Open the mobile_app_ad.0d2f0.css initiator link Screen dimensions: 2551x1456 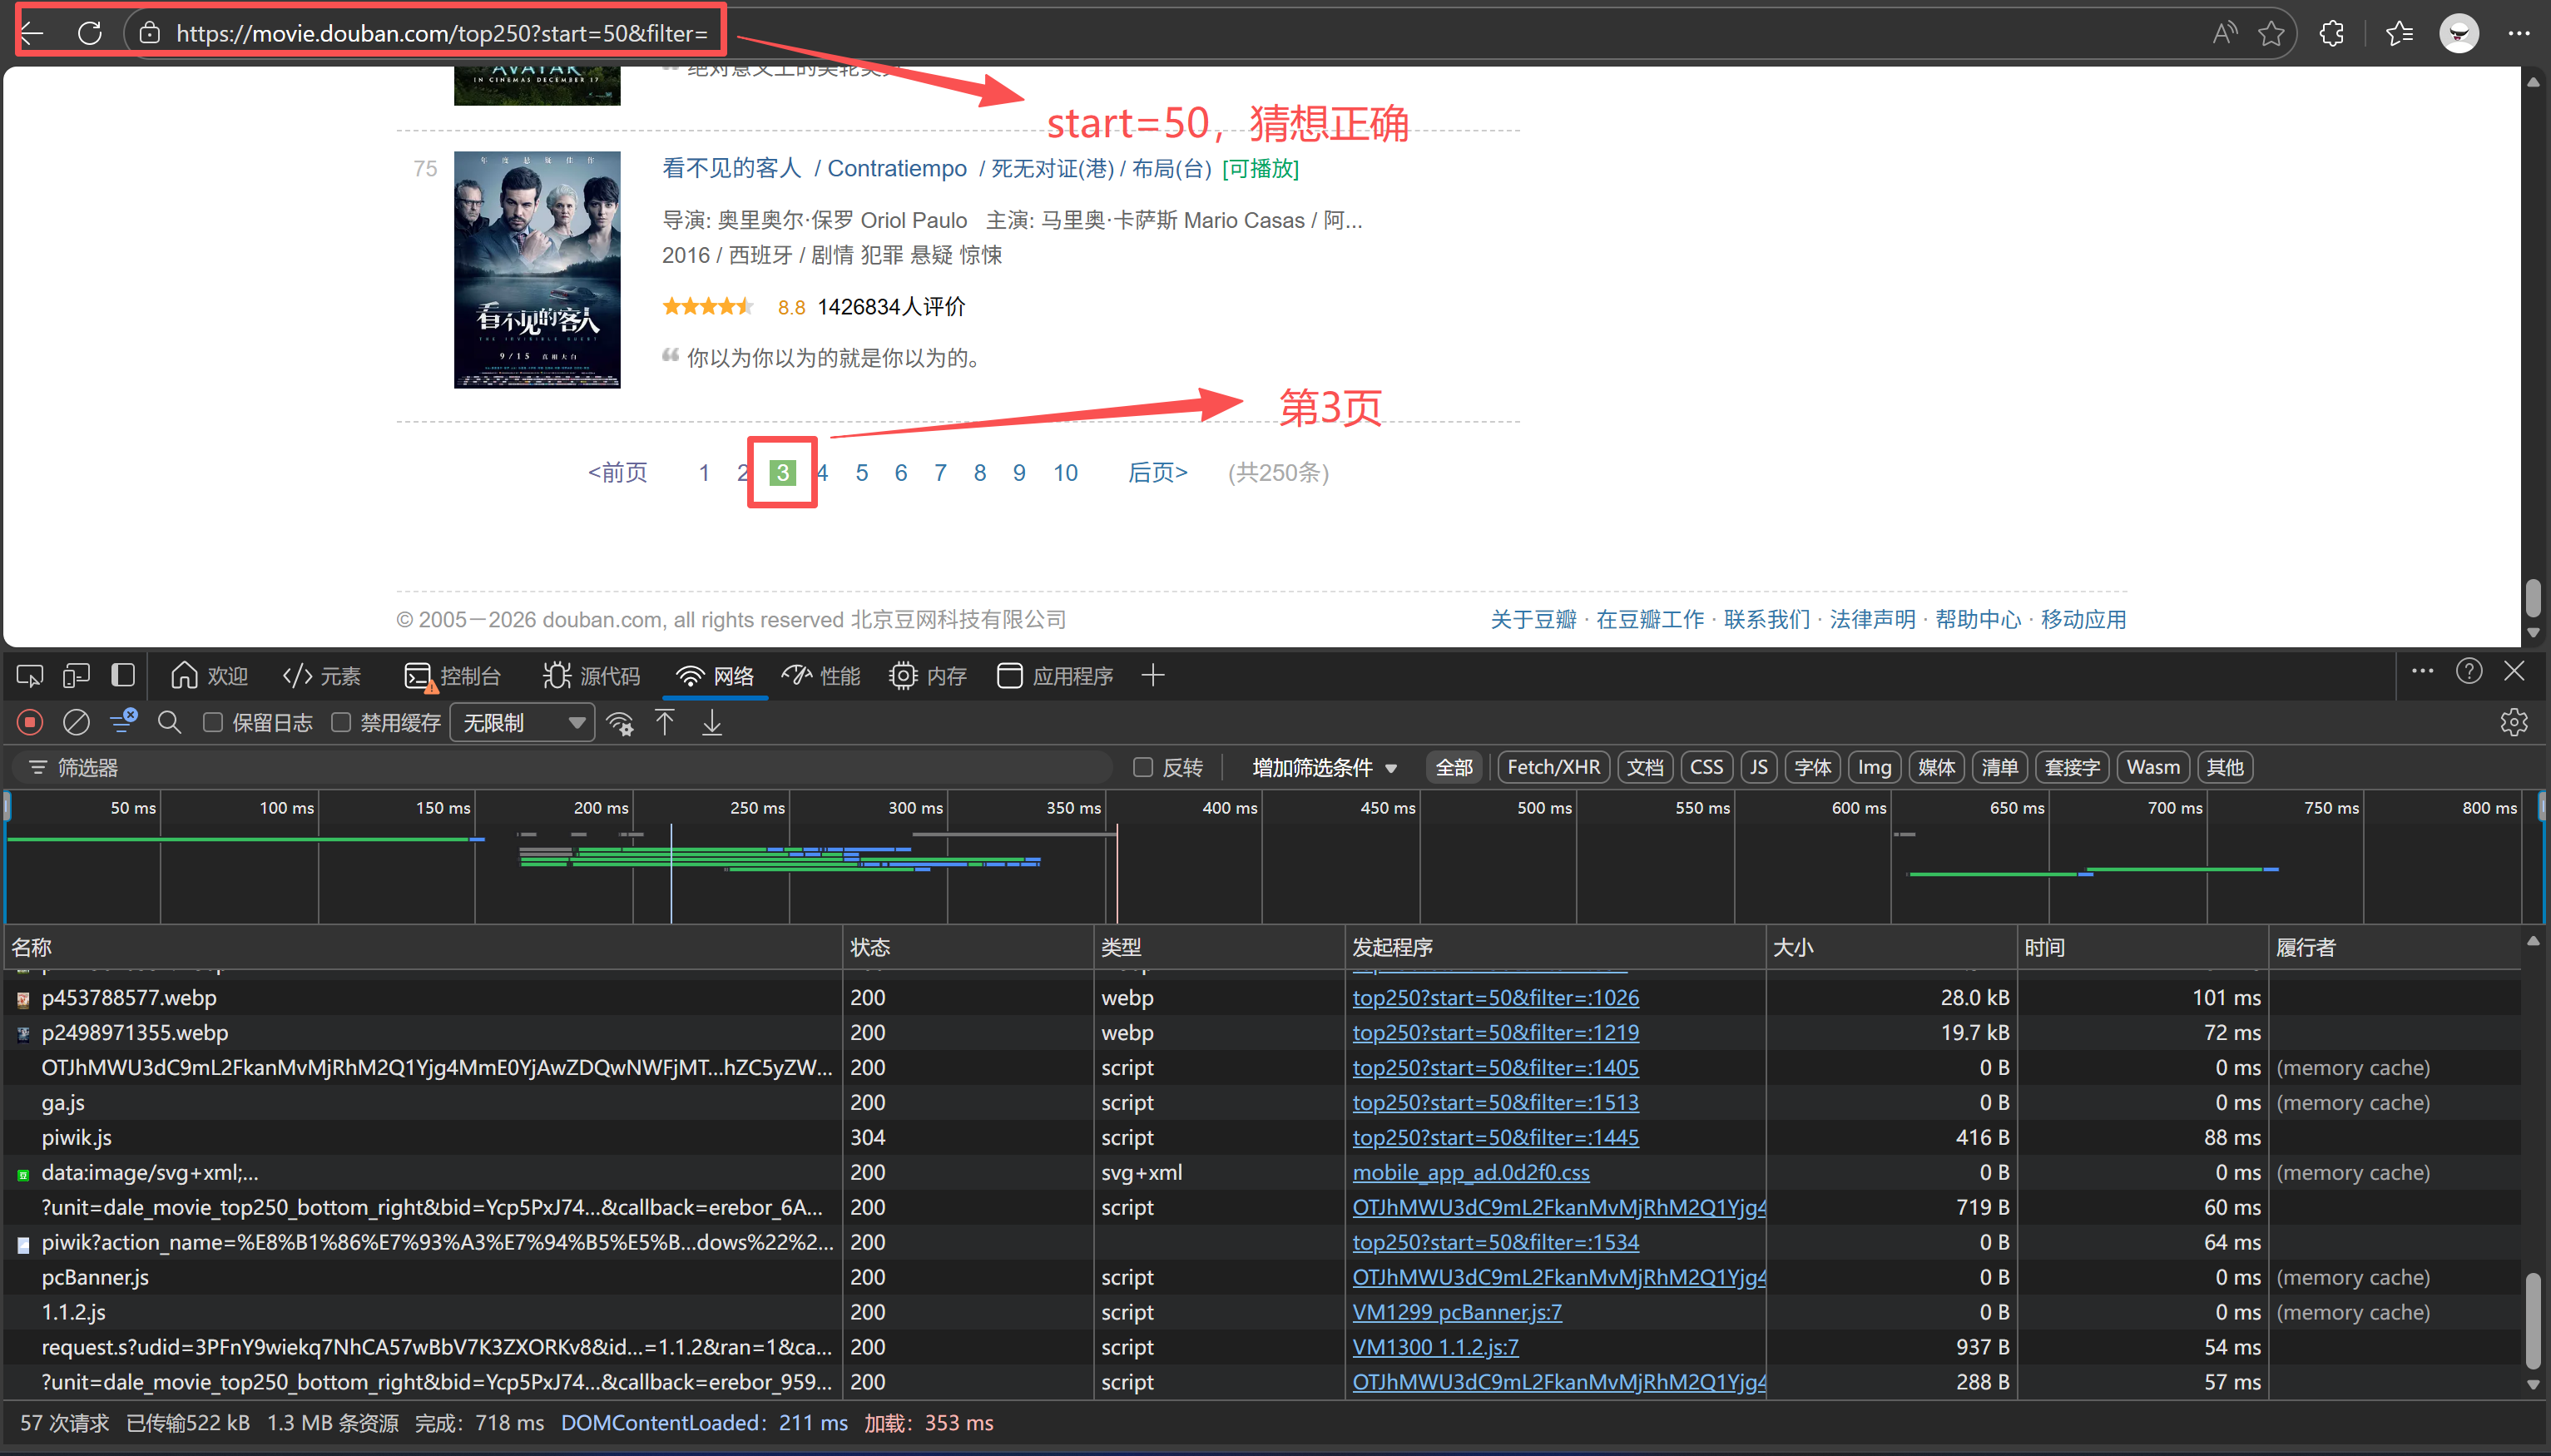click(x=1471, y=1172)
